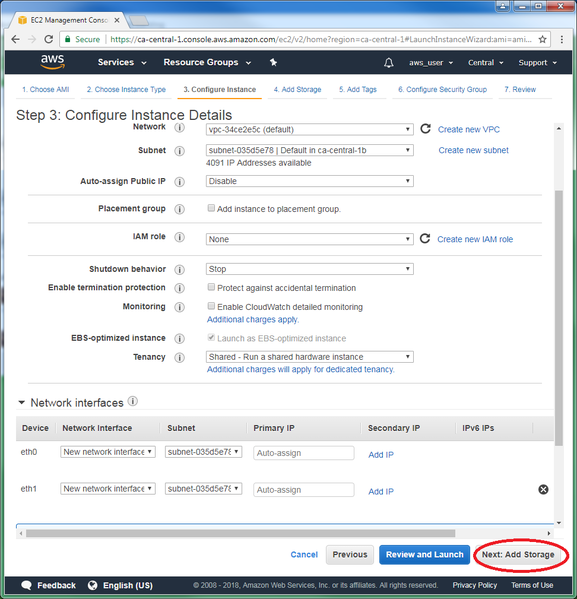Click info icon for Auto-assign Public IP
This screenshot has height=599, width=577.
(x=180, y=182)
